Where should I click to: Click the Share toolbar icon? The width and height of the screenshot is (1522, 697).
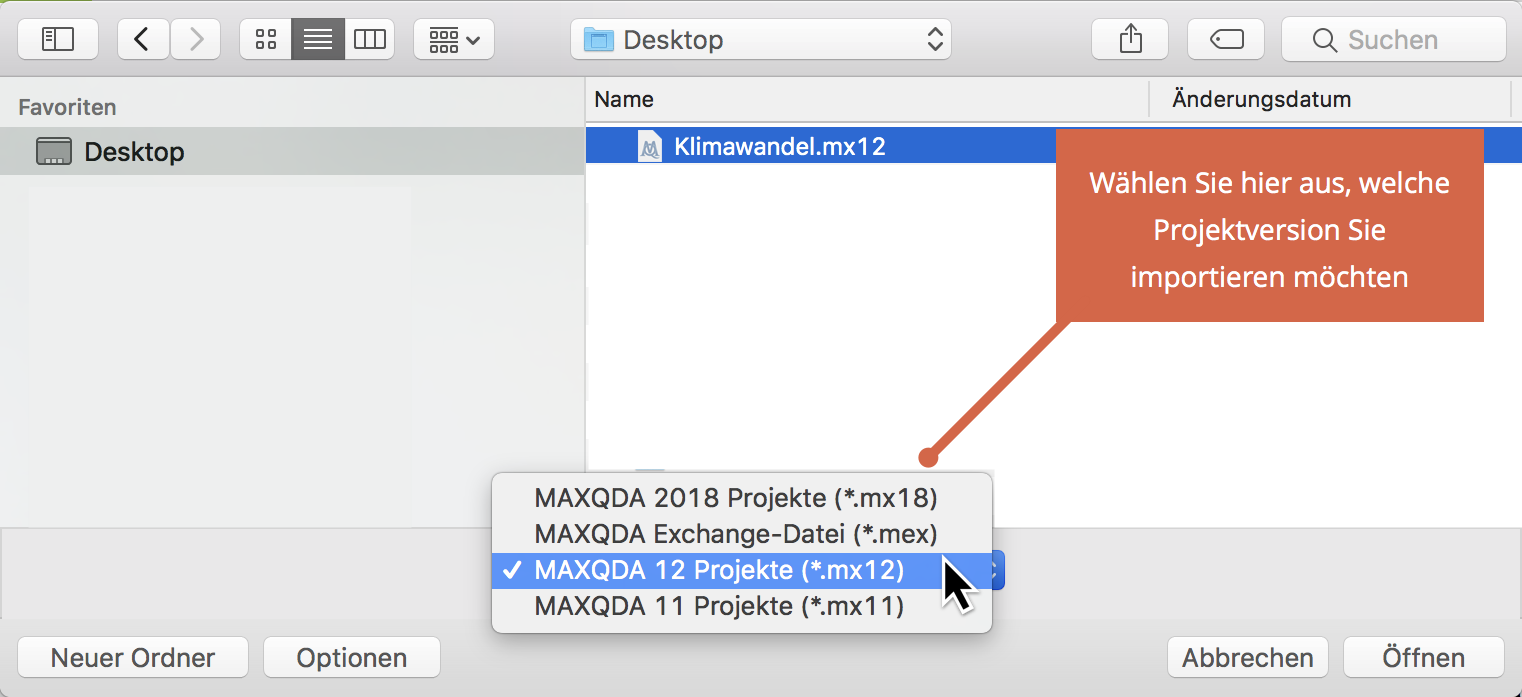pyautogui.click(x=1130, y=40)
